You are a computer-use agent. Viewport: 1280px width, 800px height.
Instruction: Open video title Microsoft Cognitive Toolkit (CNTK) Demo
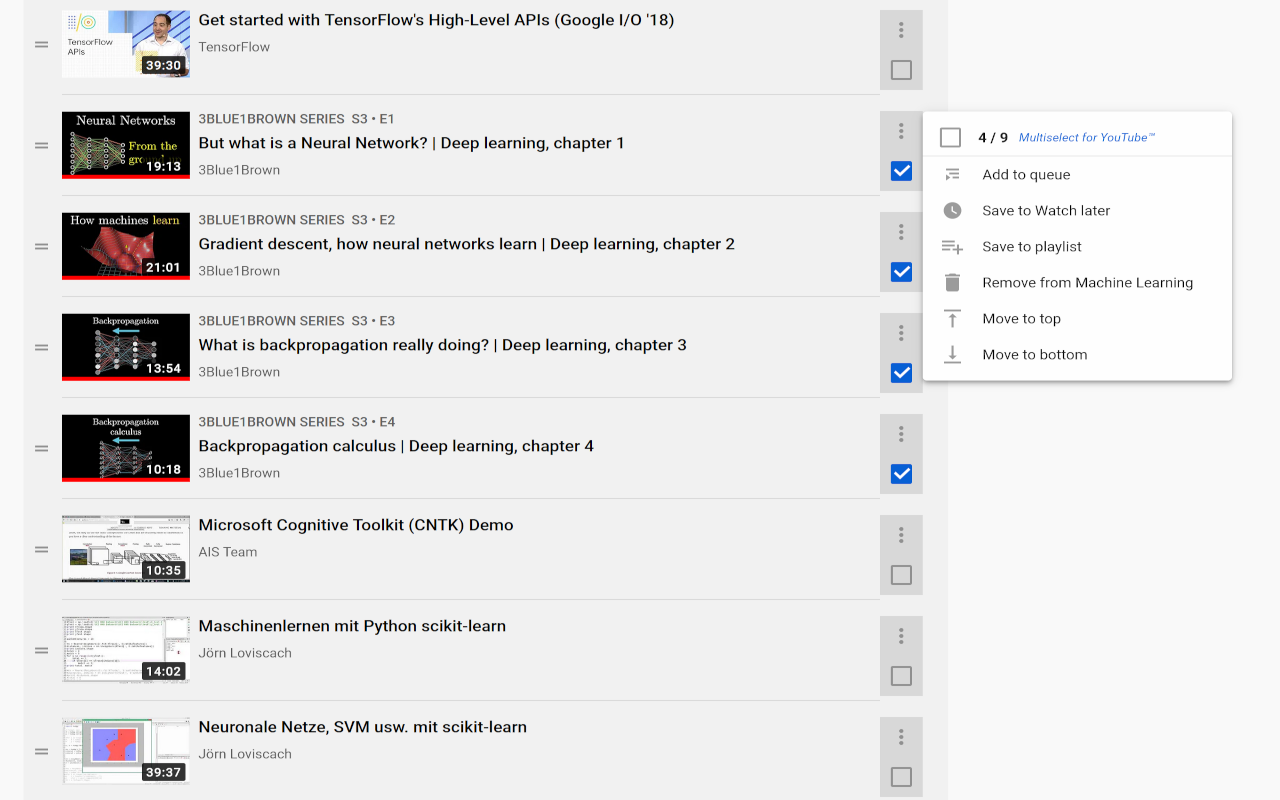click(356, 525)
